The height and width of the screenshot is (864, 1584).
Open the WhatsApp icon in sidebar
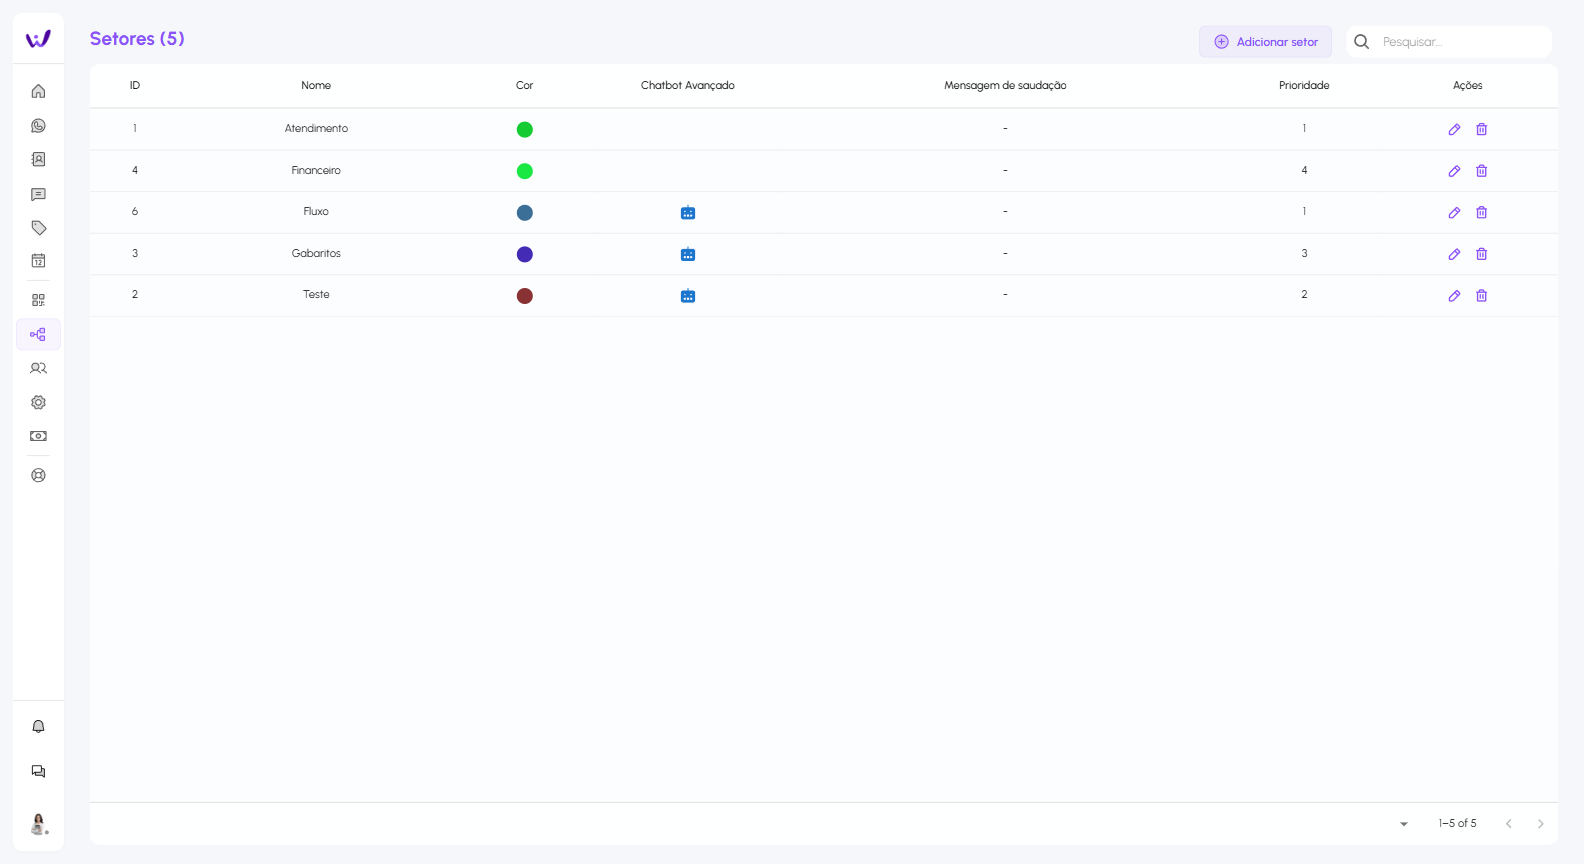[38, 126]
